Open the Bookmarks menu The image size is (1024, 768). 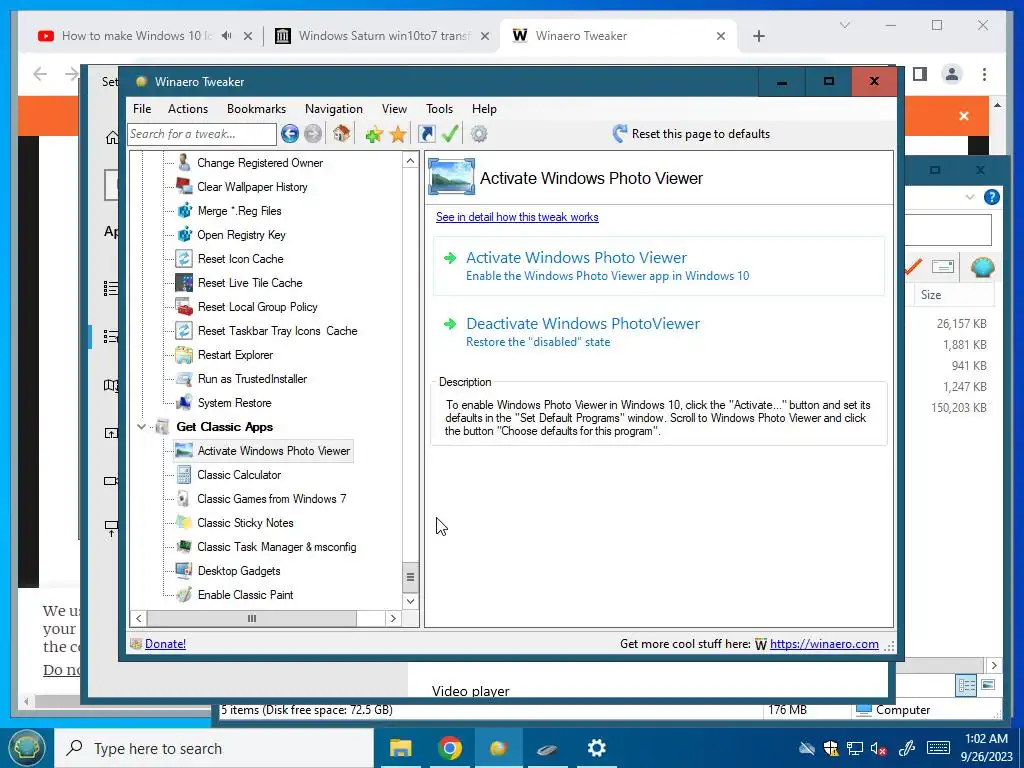[257, 109]
